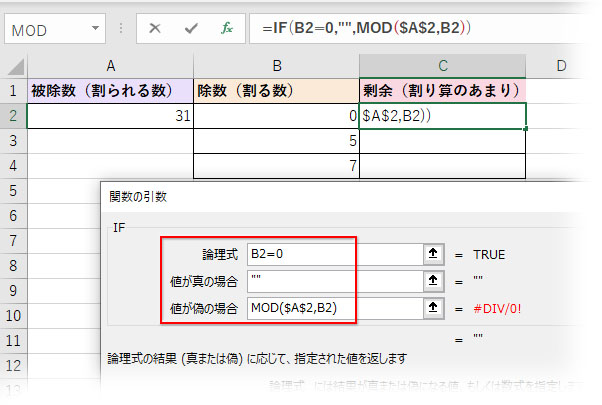Open Insert Function via the fx icon
Image resolution: width=602 pixels, height=405 pixels.
pos(227,28)
